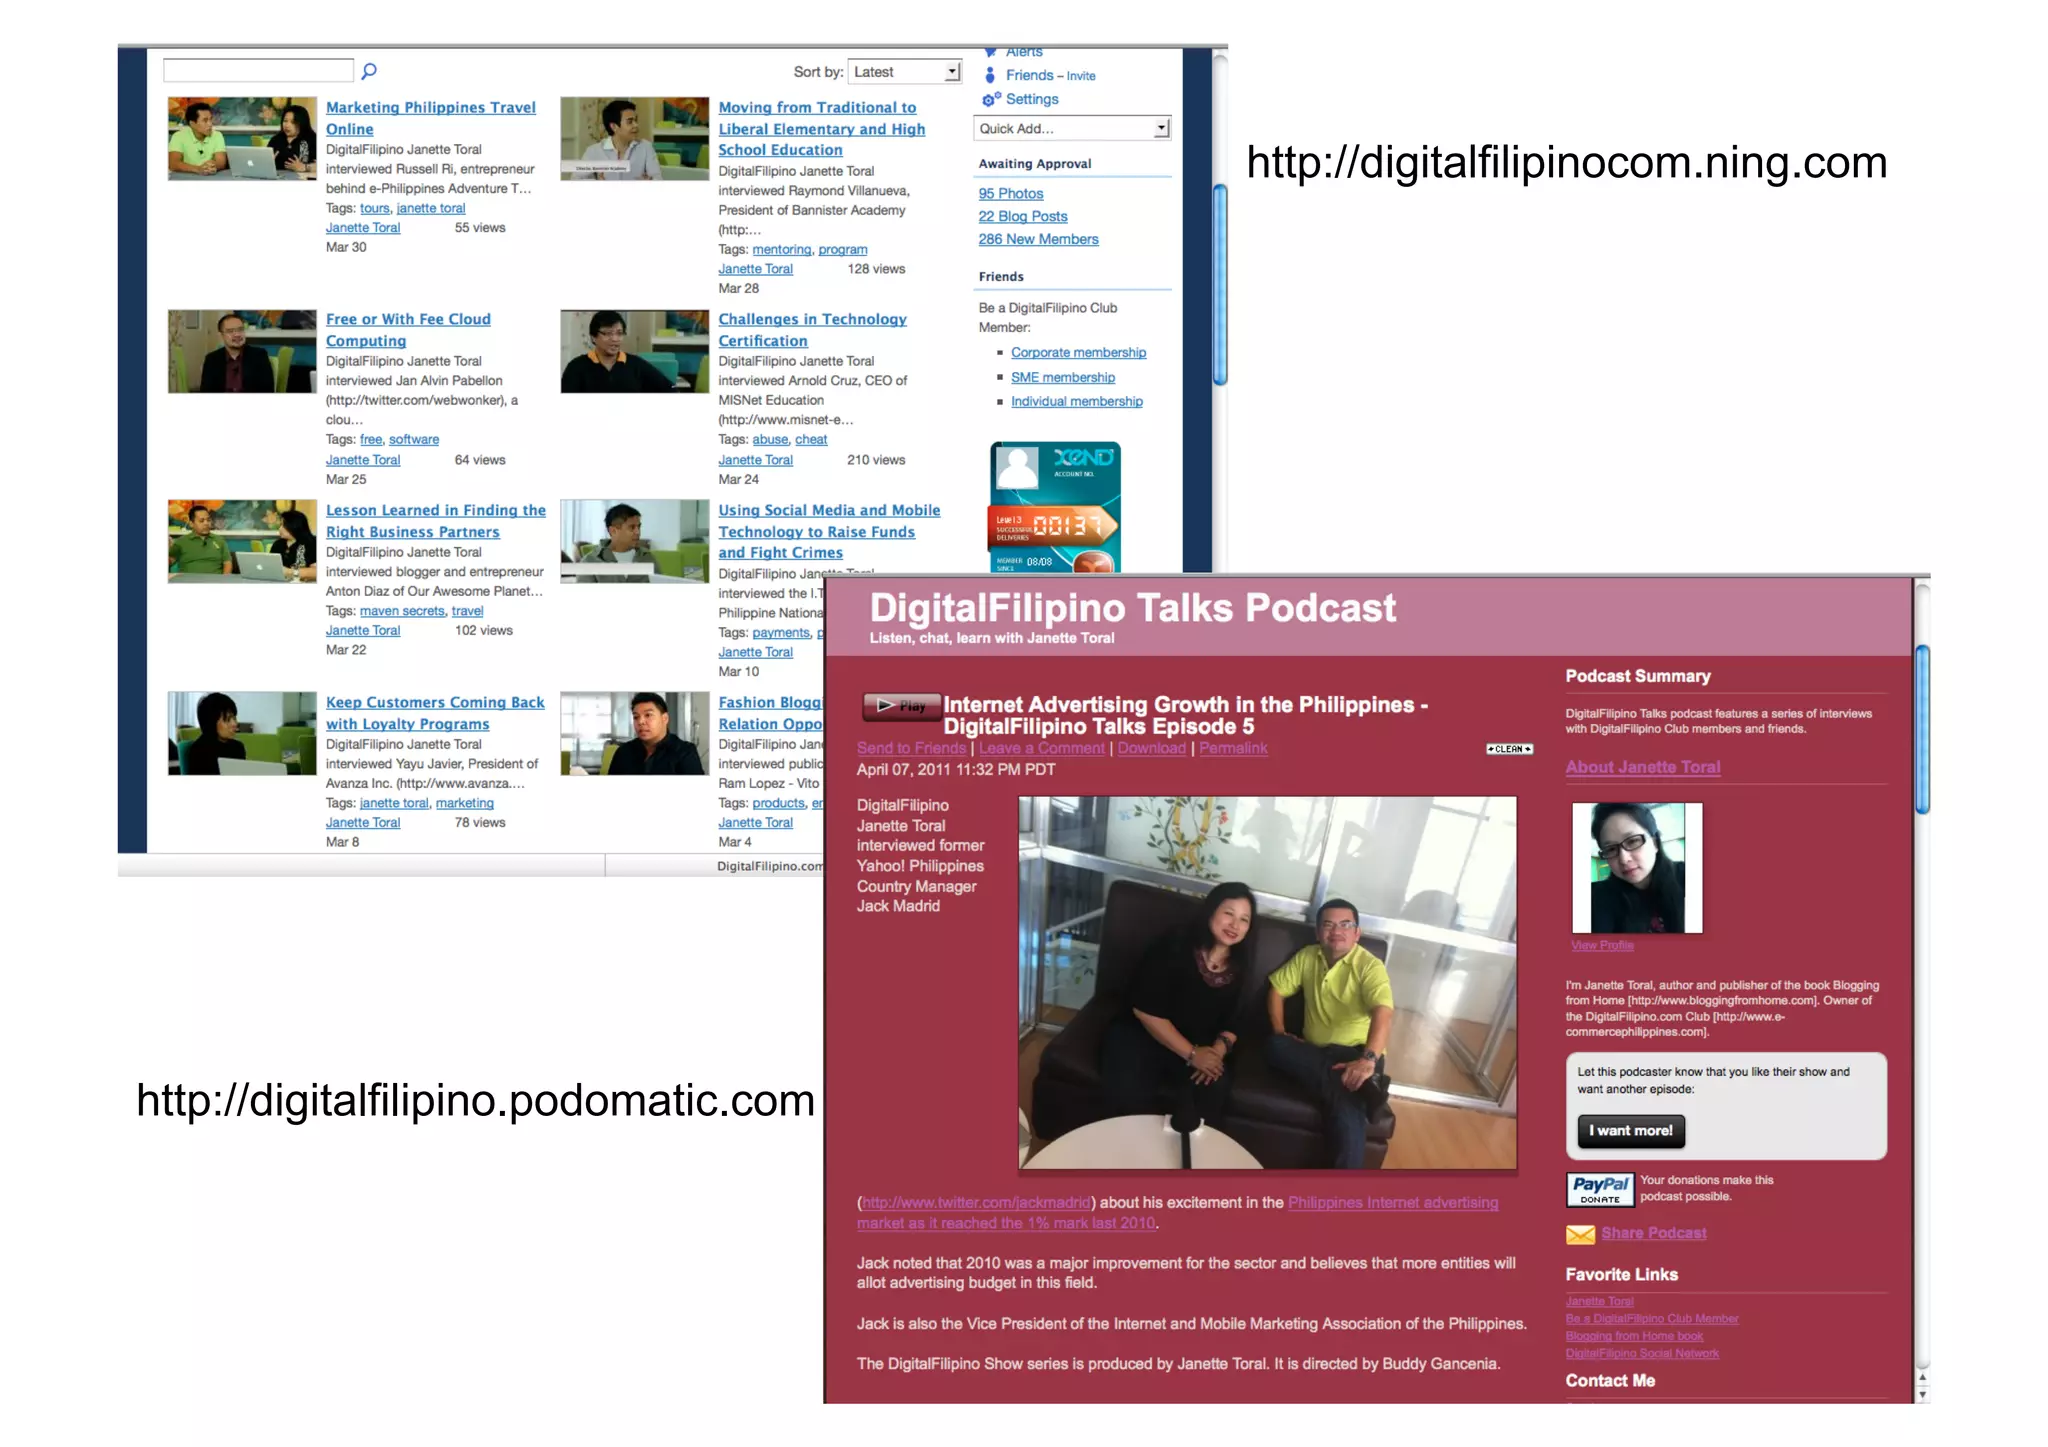Click the mentoring tag
Image resolution: width=2048 pixels, height=1447 pixels.
[782, 250]
